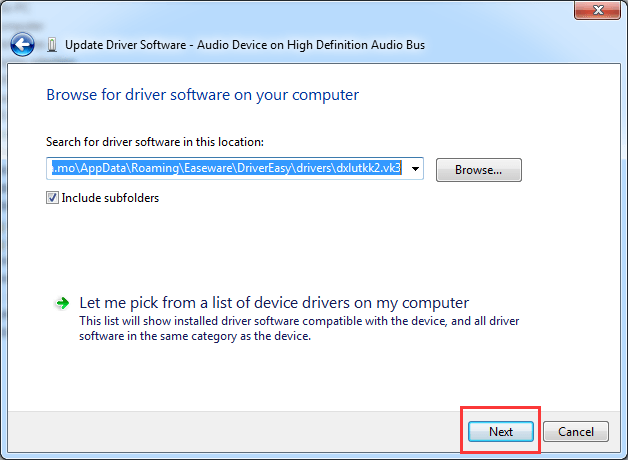Open the Browse... folder picker
Viewport: 628px width, 460px height.
click(478, 170)
